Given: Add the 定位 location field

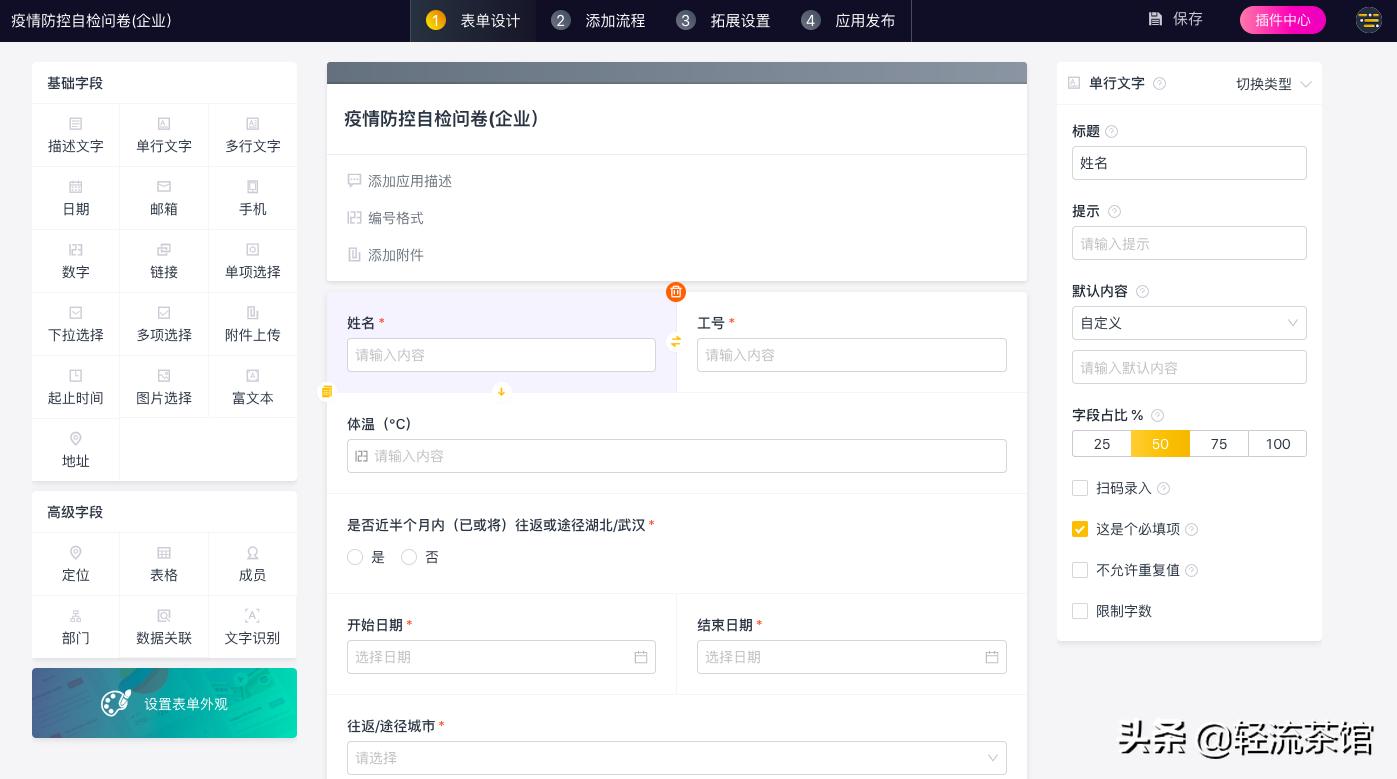Looking at the screenshot, I should click(x=76, y=564).
